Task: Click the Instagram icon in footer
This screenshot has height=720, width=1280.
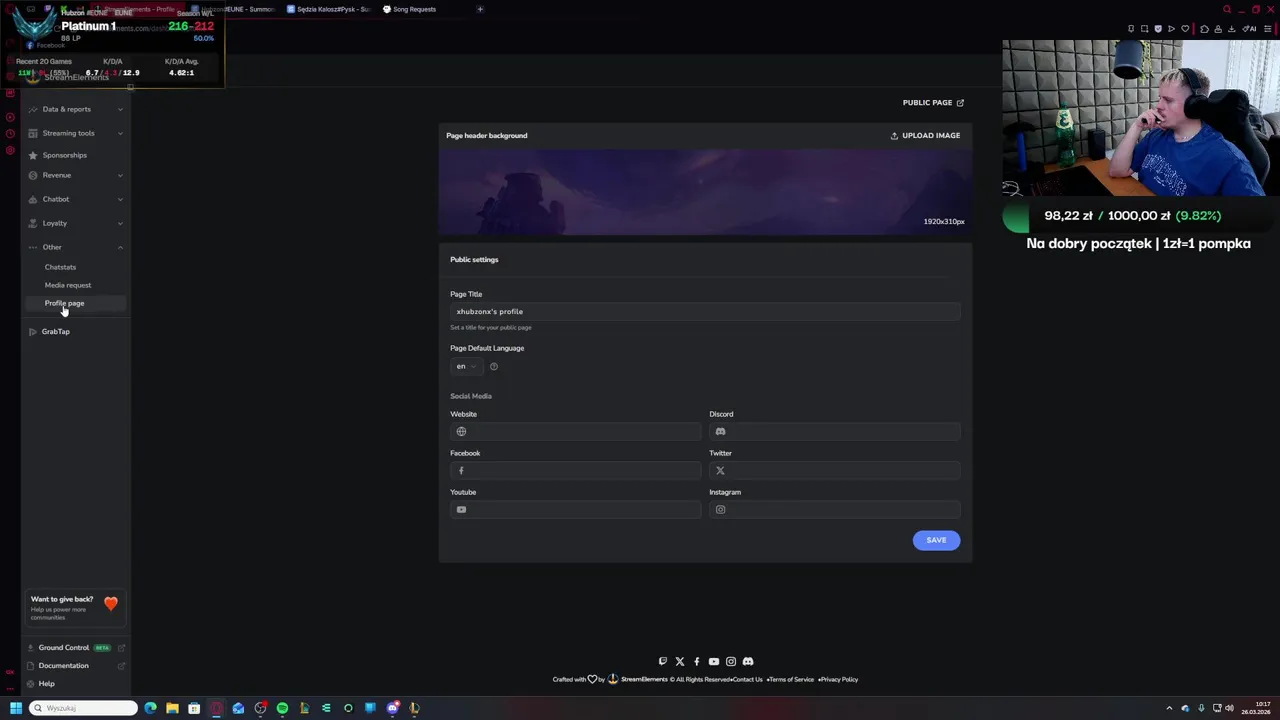Action: click(x=731, y=661)
